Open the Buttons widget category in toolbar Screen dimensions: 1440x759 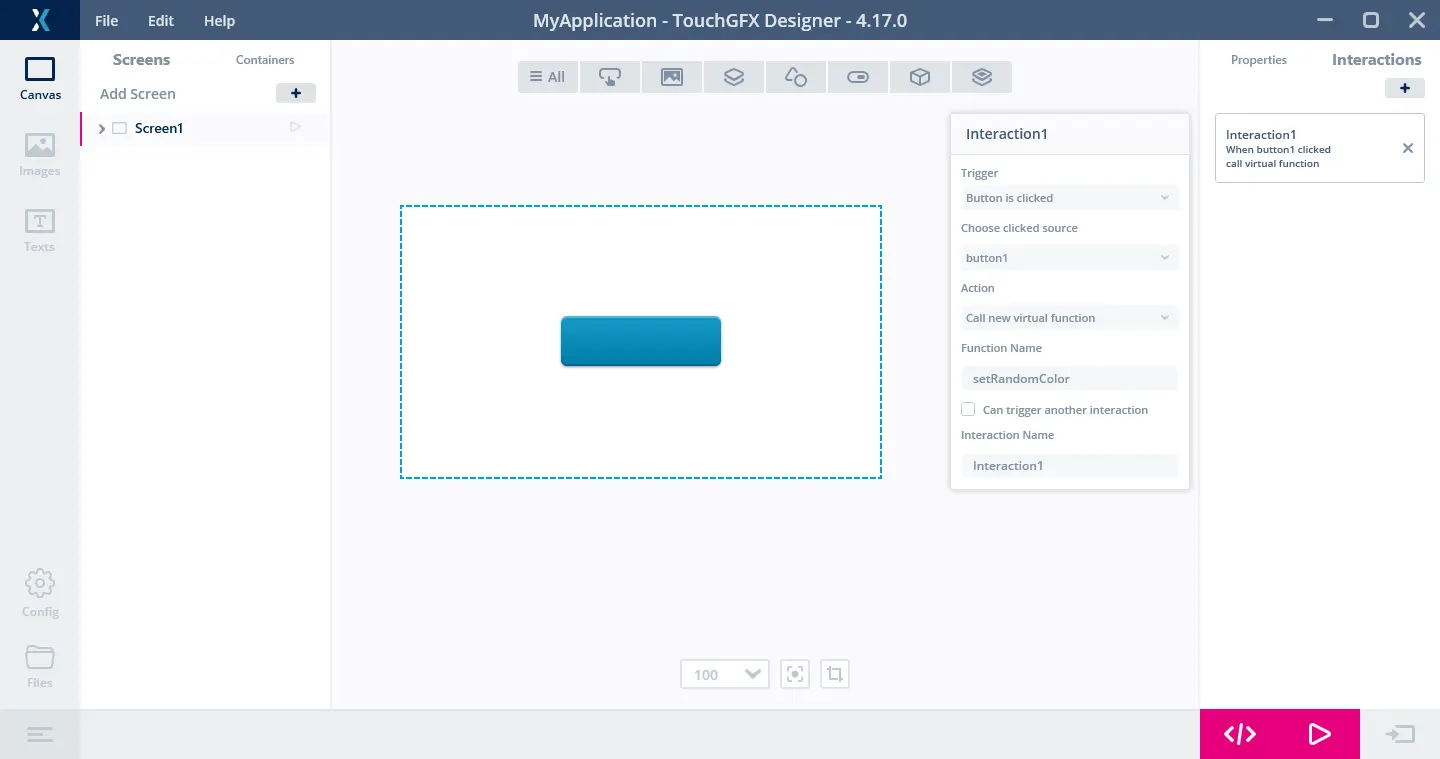610,77
